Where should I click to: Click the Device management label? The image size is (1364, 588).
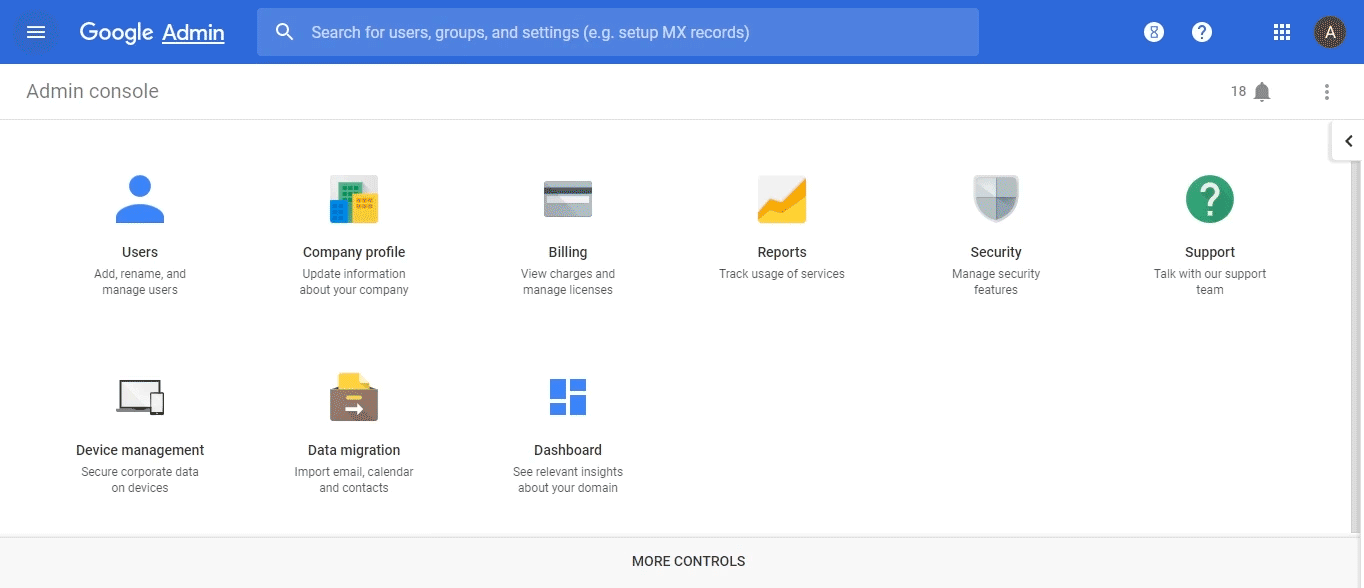click(x=140, y=450)
